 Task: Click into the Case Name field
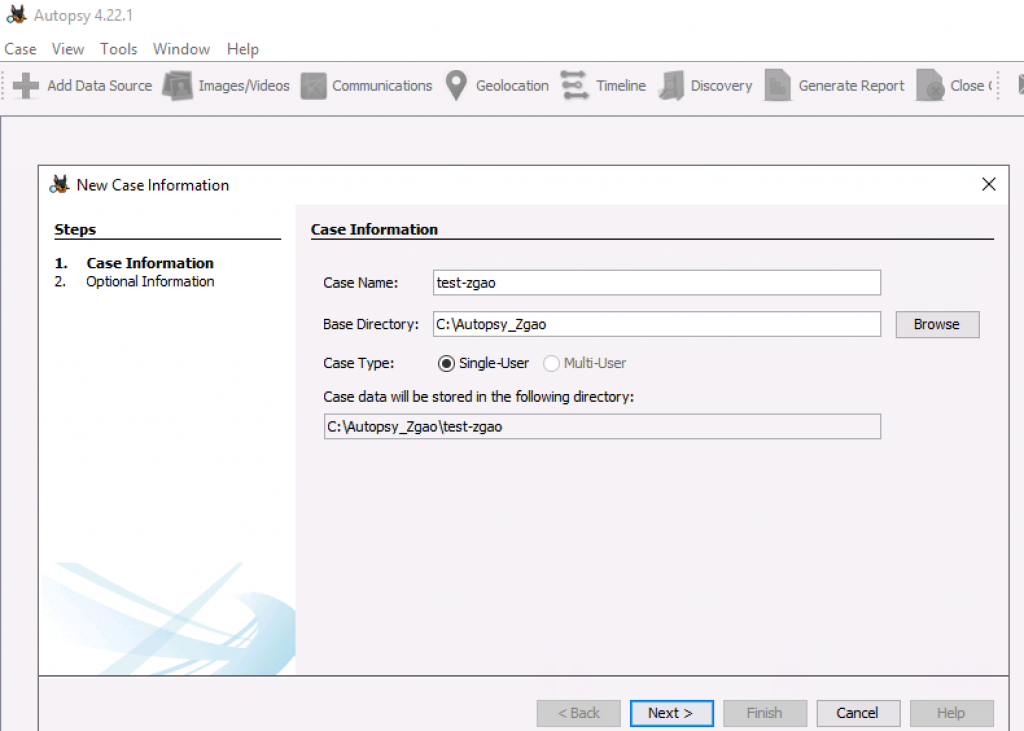pyautogui.click(x=656, y=283)
